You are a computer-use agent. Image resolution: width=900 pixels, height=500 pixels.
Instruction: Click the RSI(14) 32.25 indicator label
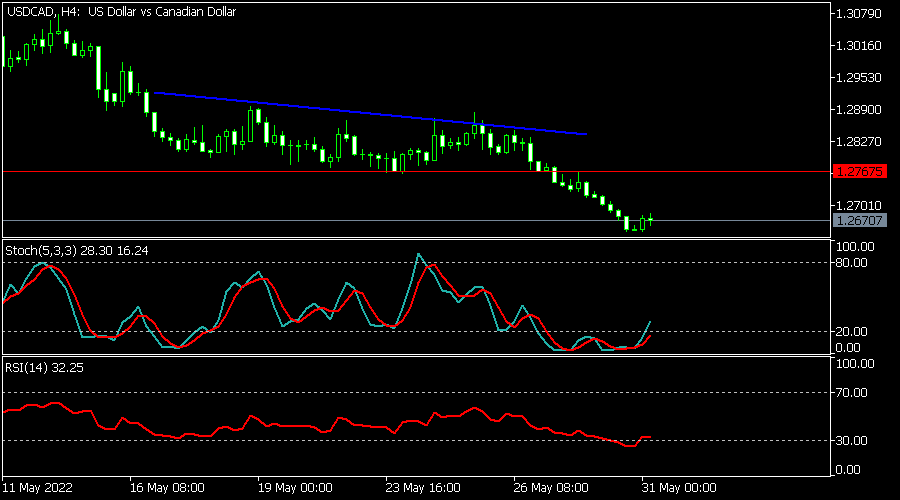pos(44,368)
